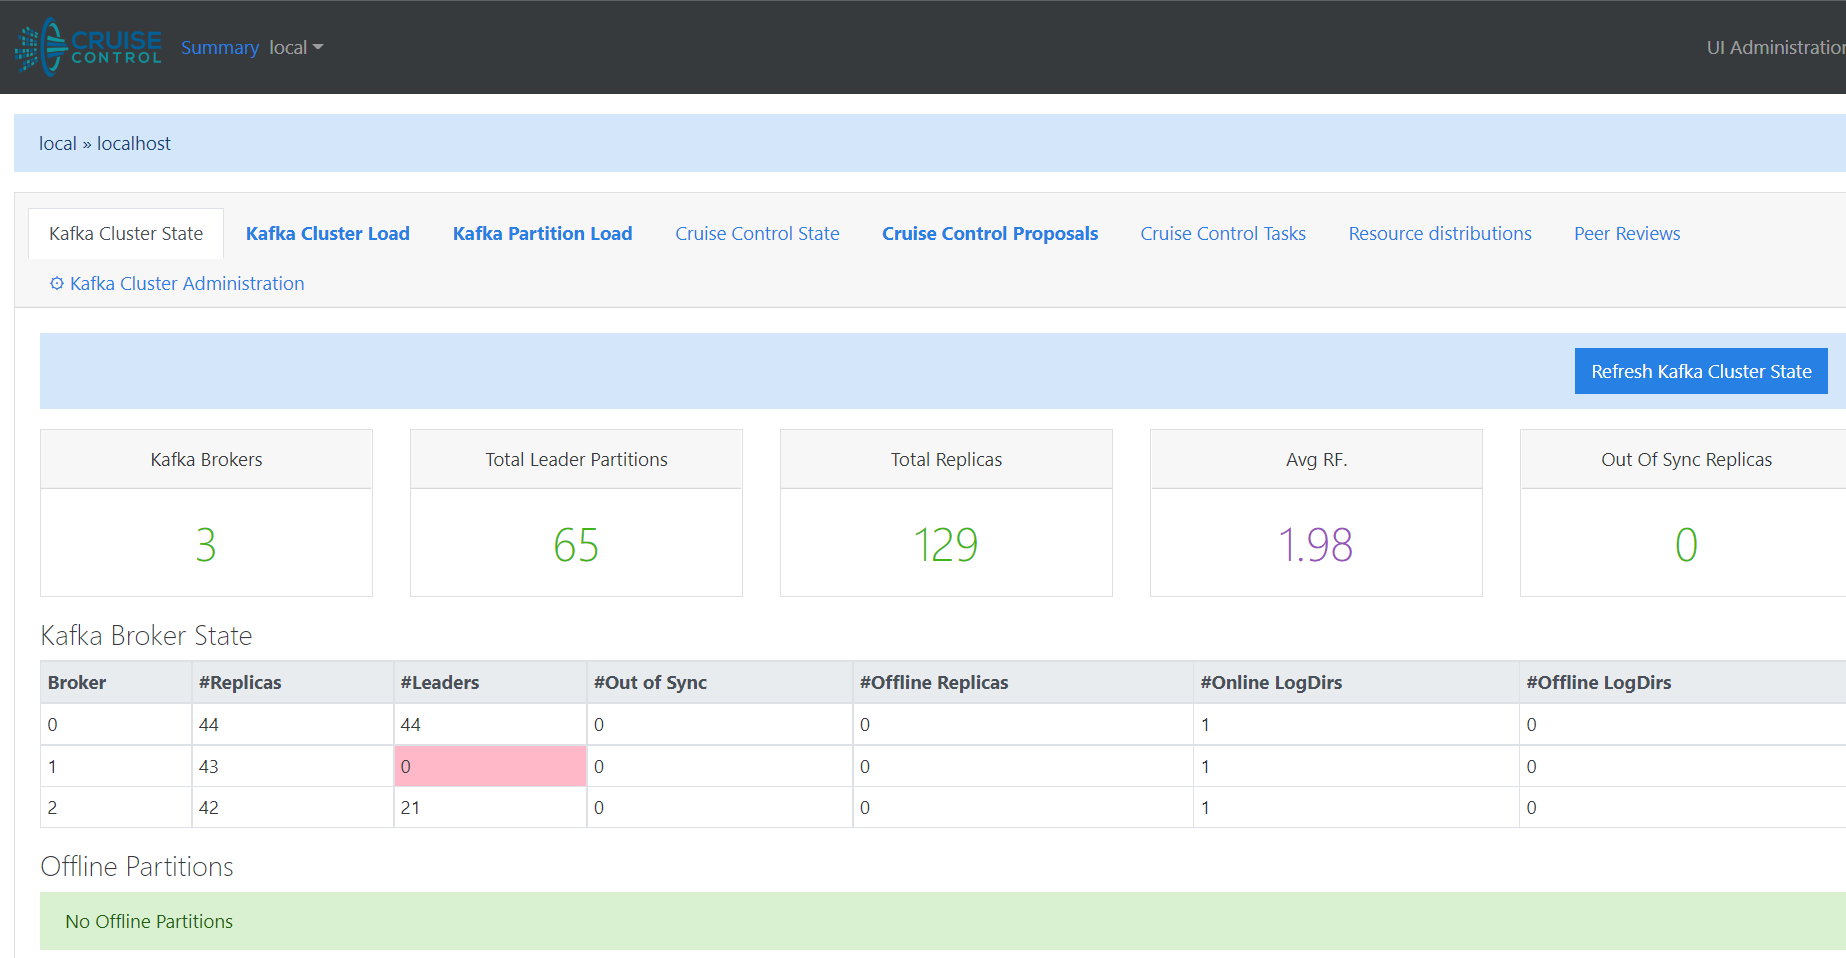
Task: Click the Cruise Control logo
Action: point(88,47)
